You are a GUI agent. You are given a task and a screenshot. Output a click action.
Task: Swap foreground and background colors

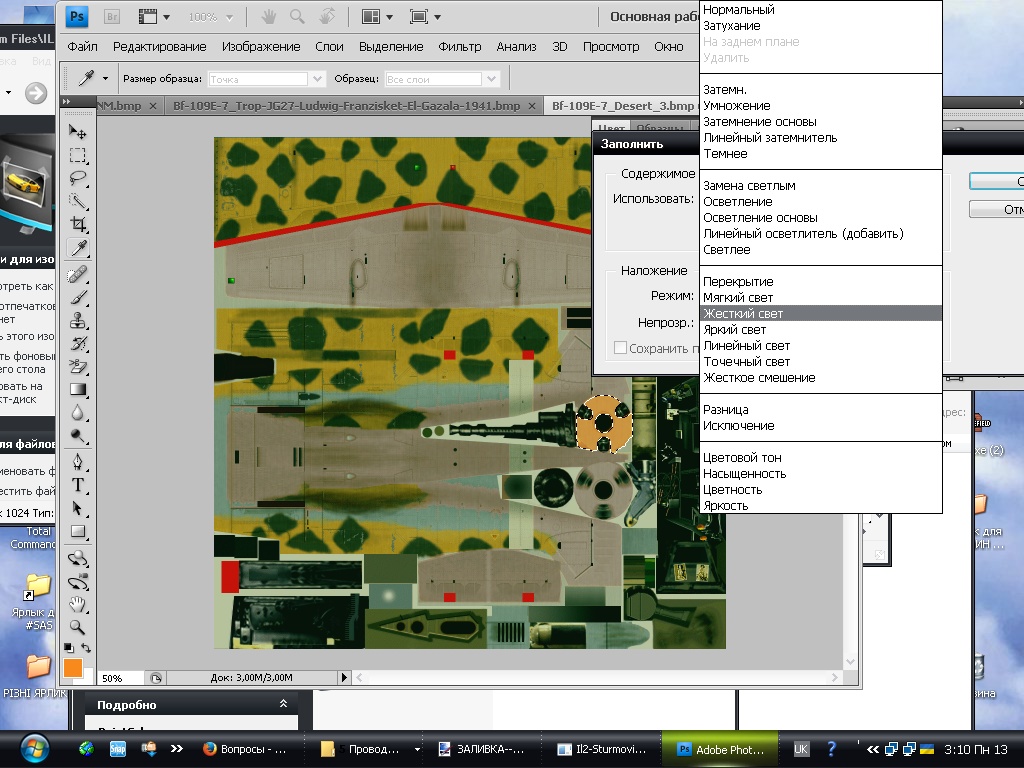(x=87, y=648)
